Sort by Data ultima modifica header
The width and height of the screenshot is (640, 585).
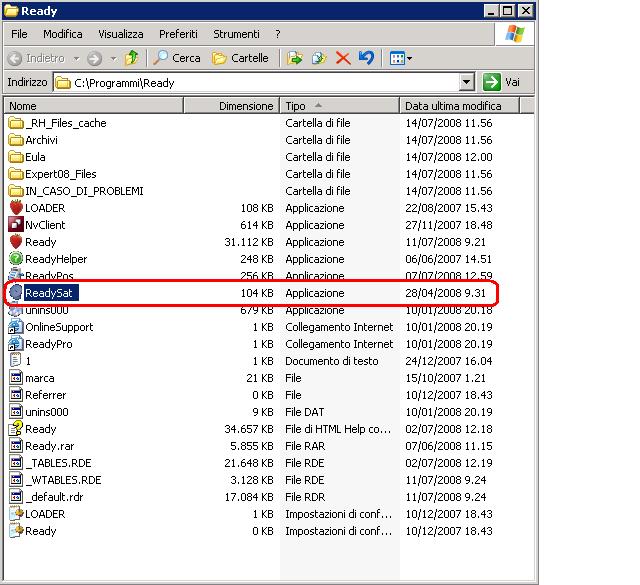click(x=460, y=106)
